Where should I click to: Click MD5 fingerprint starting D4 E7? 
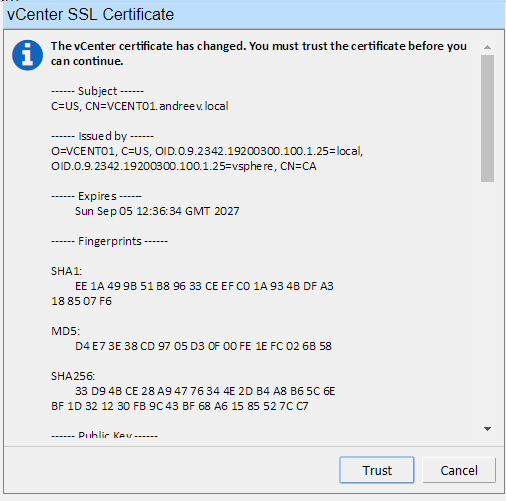[x=203, y=346]
